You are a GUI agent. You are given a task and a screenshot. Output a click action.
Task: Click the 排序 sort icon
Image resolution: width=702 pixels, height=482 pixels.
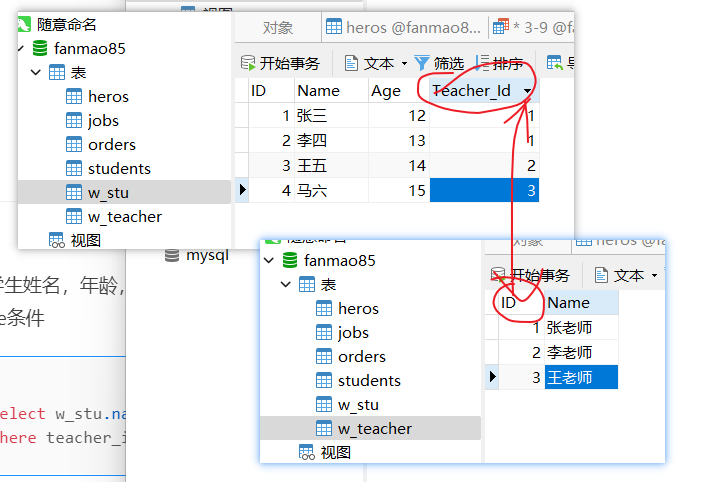pyautogui.click(x=482, y=63)
